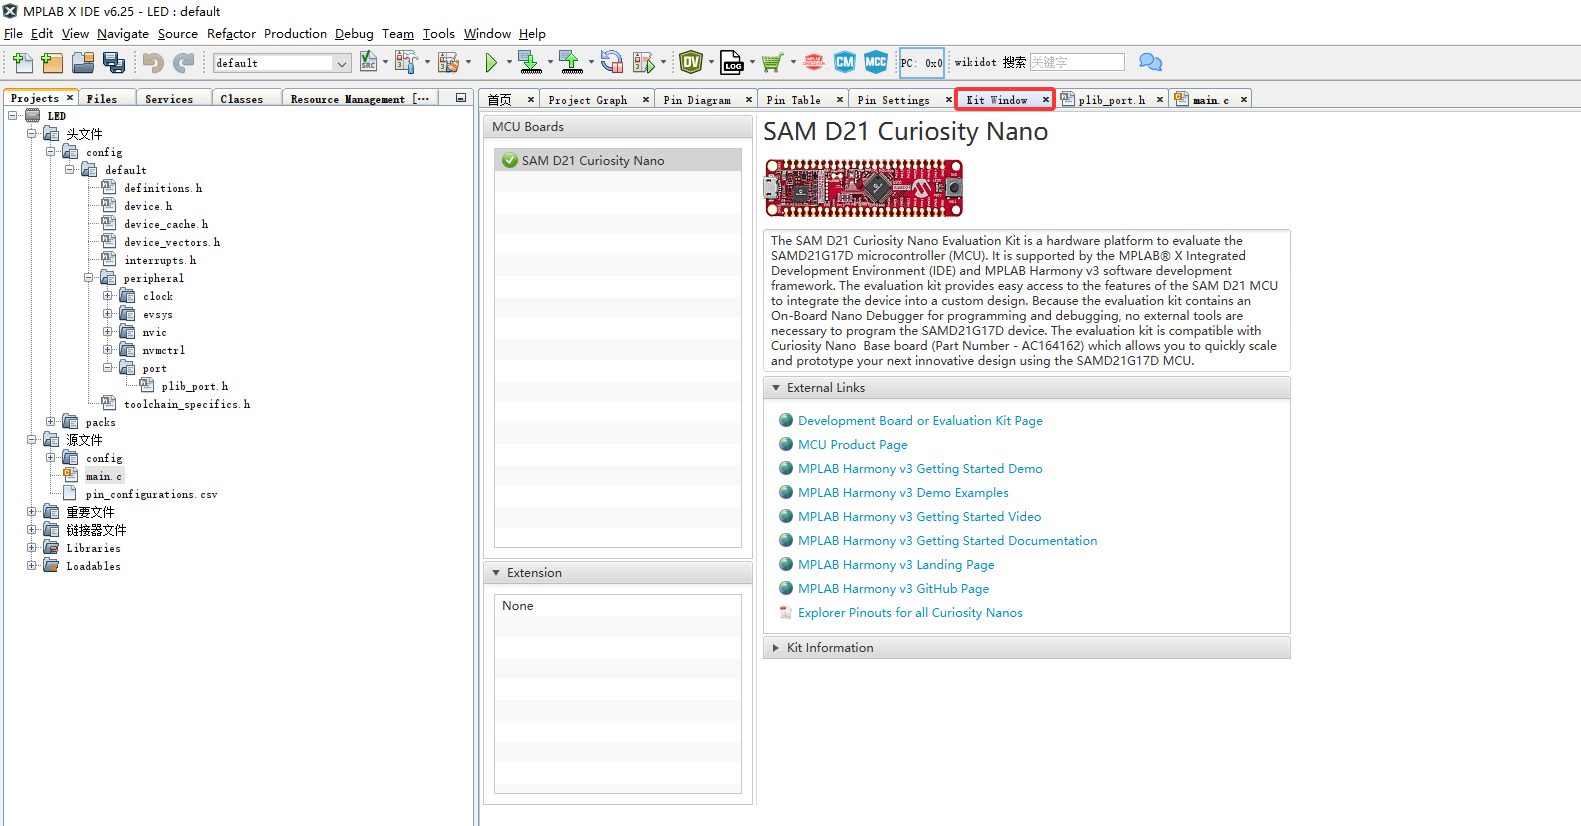Click the Build Project hammer icon
Image resolution: width=1581 pixels, height=826 pixels.
405,62
